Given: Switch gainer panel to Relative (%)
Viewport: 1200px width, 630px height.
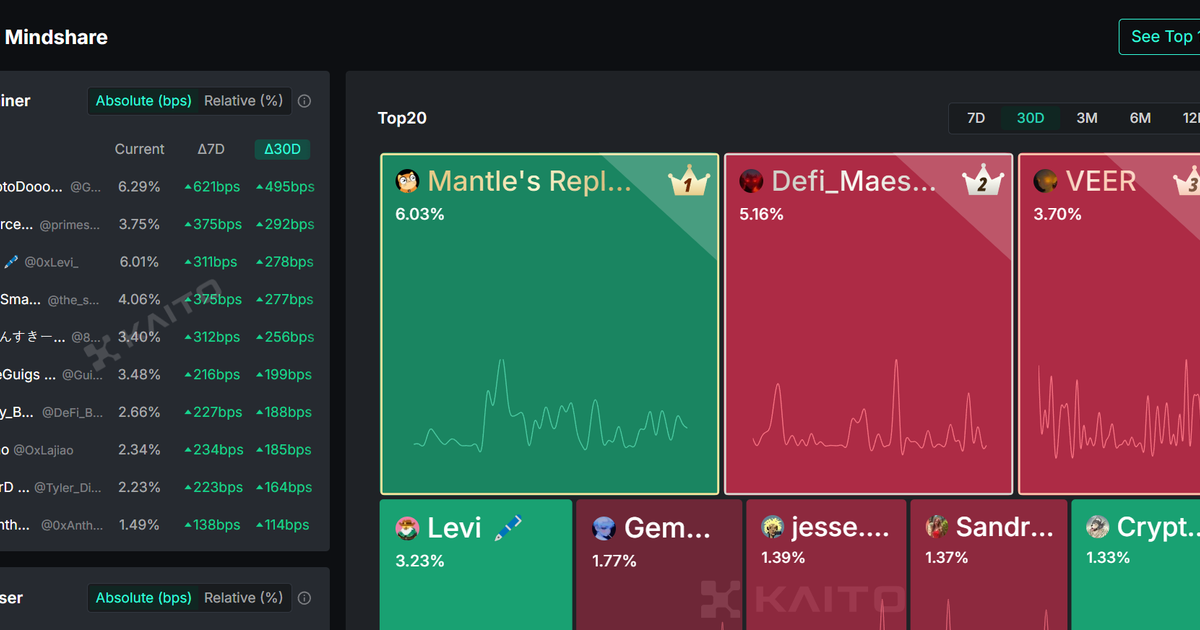Looking at the screenshot, I should click(244, 101).
